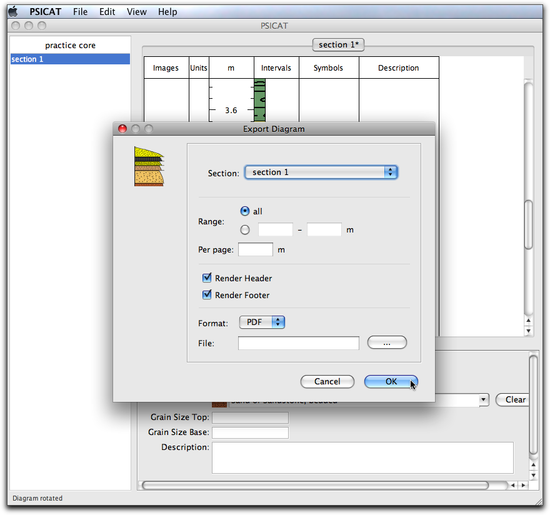Uncheck the Render Footer checkbox
550x515 pixels.
pyautogui.click(x=207, y=294)
